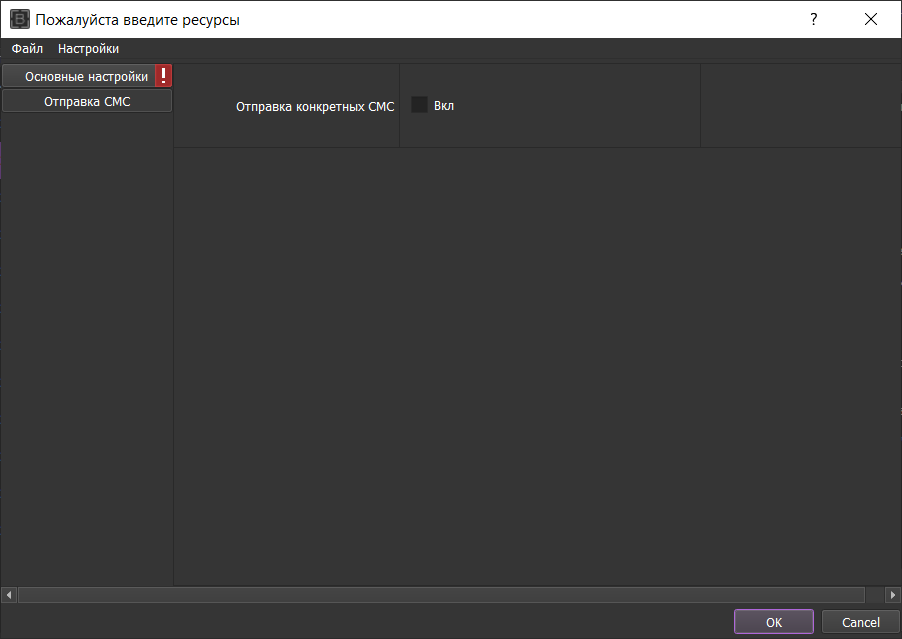The image size is (902, 639).
Task: Click the empty sidebar area below Отправка СМС
Action: coord(87,350)
